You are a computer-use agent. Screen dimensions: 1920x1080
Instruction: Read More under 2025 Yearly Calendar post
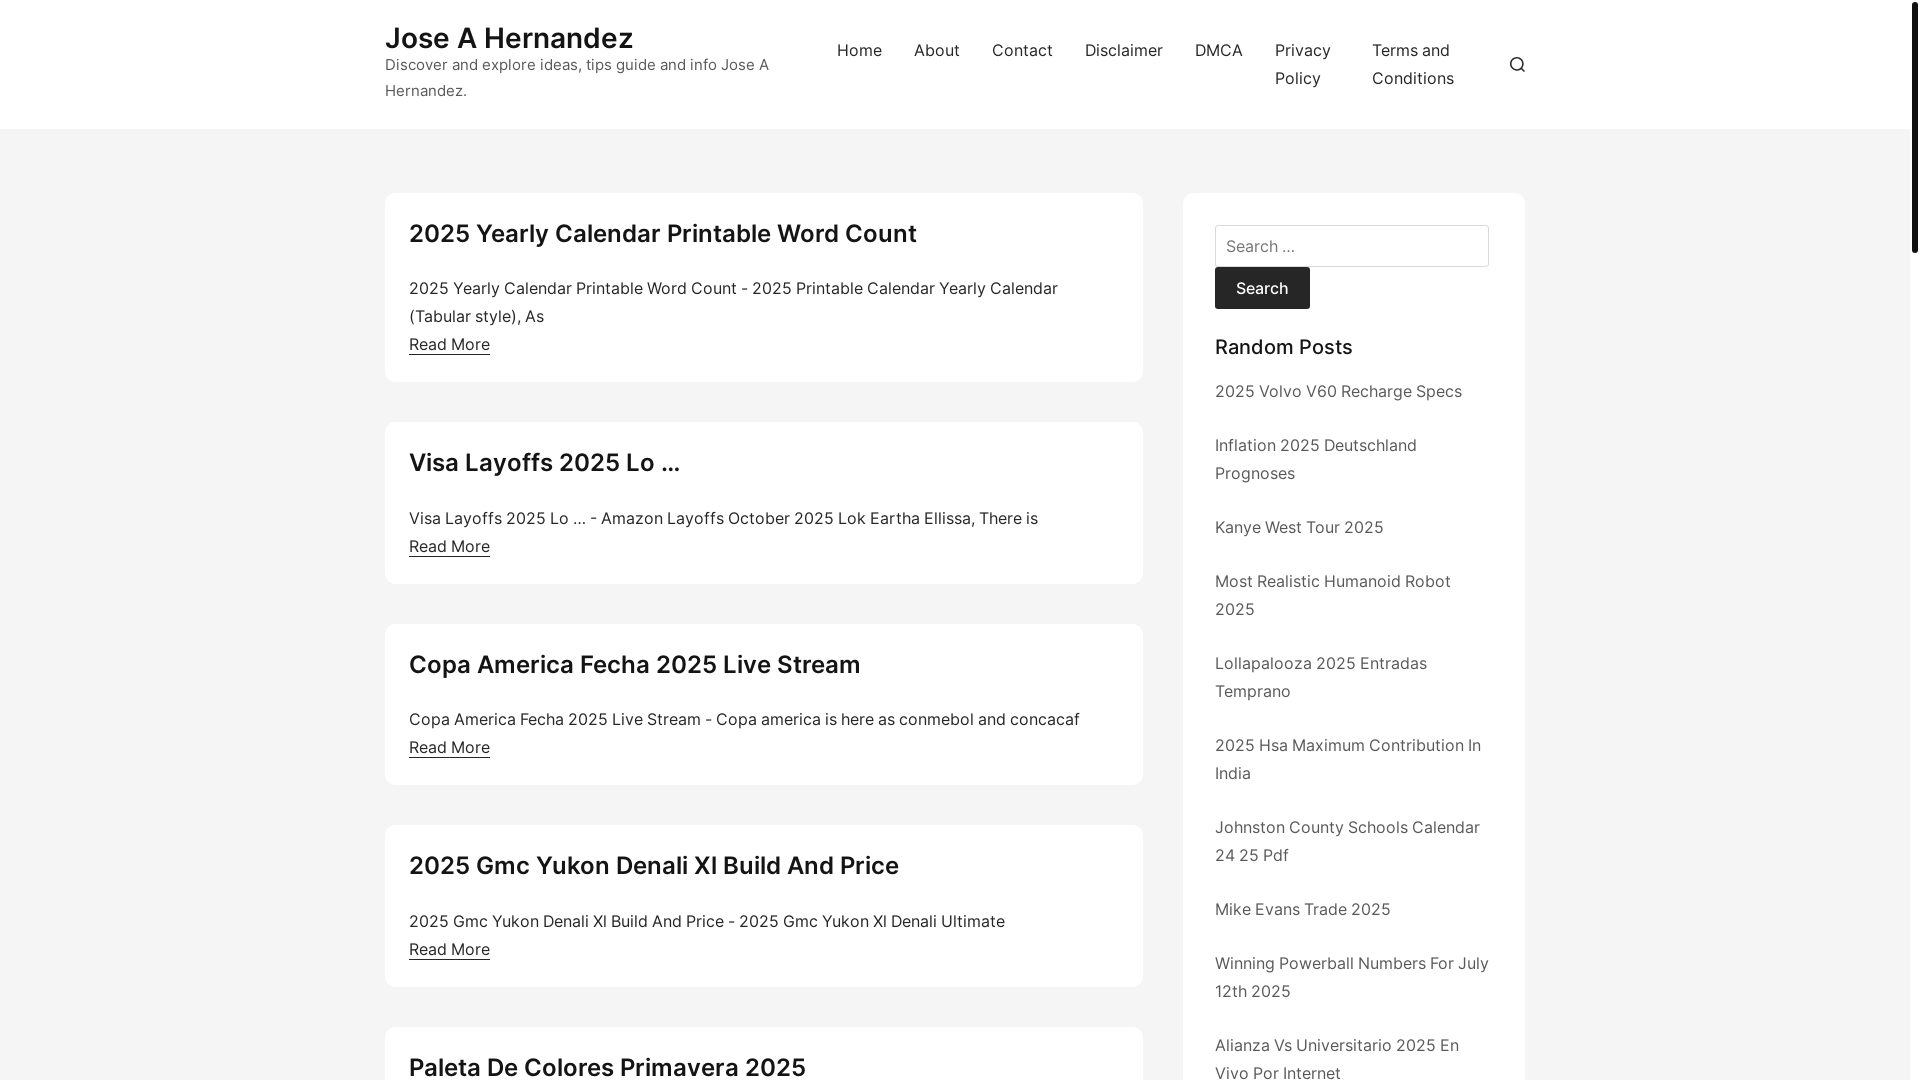[449, 344]
